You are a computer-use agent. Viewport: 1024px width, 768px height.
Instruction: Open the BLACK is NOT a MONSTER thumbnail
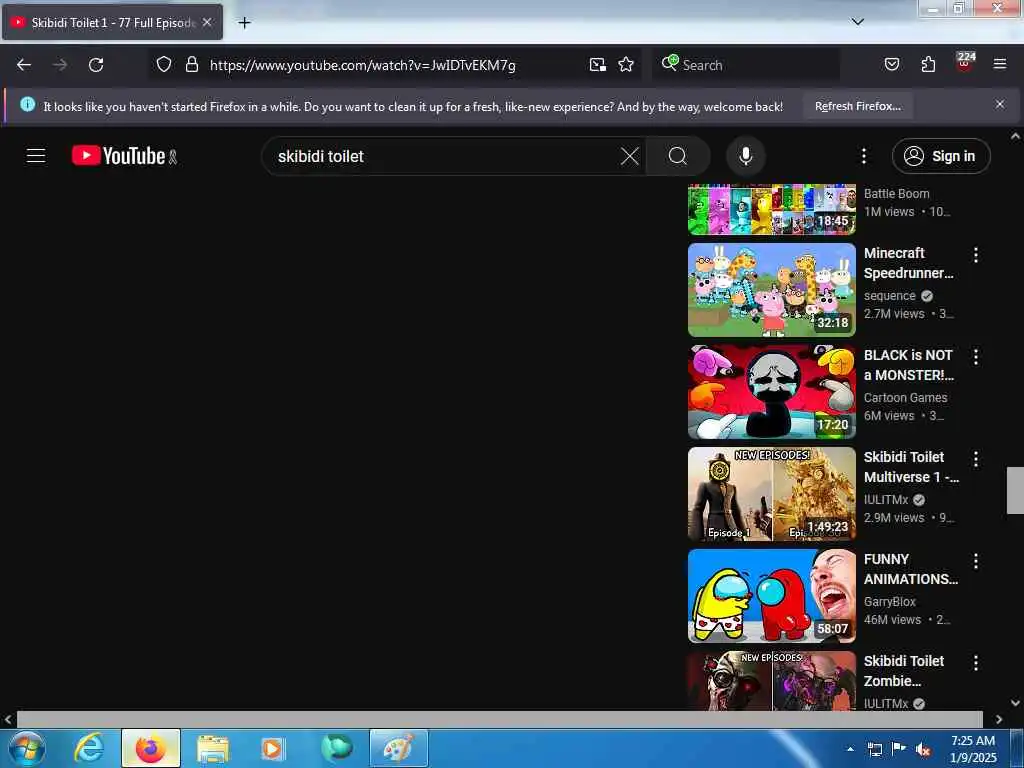771,392
